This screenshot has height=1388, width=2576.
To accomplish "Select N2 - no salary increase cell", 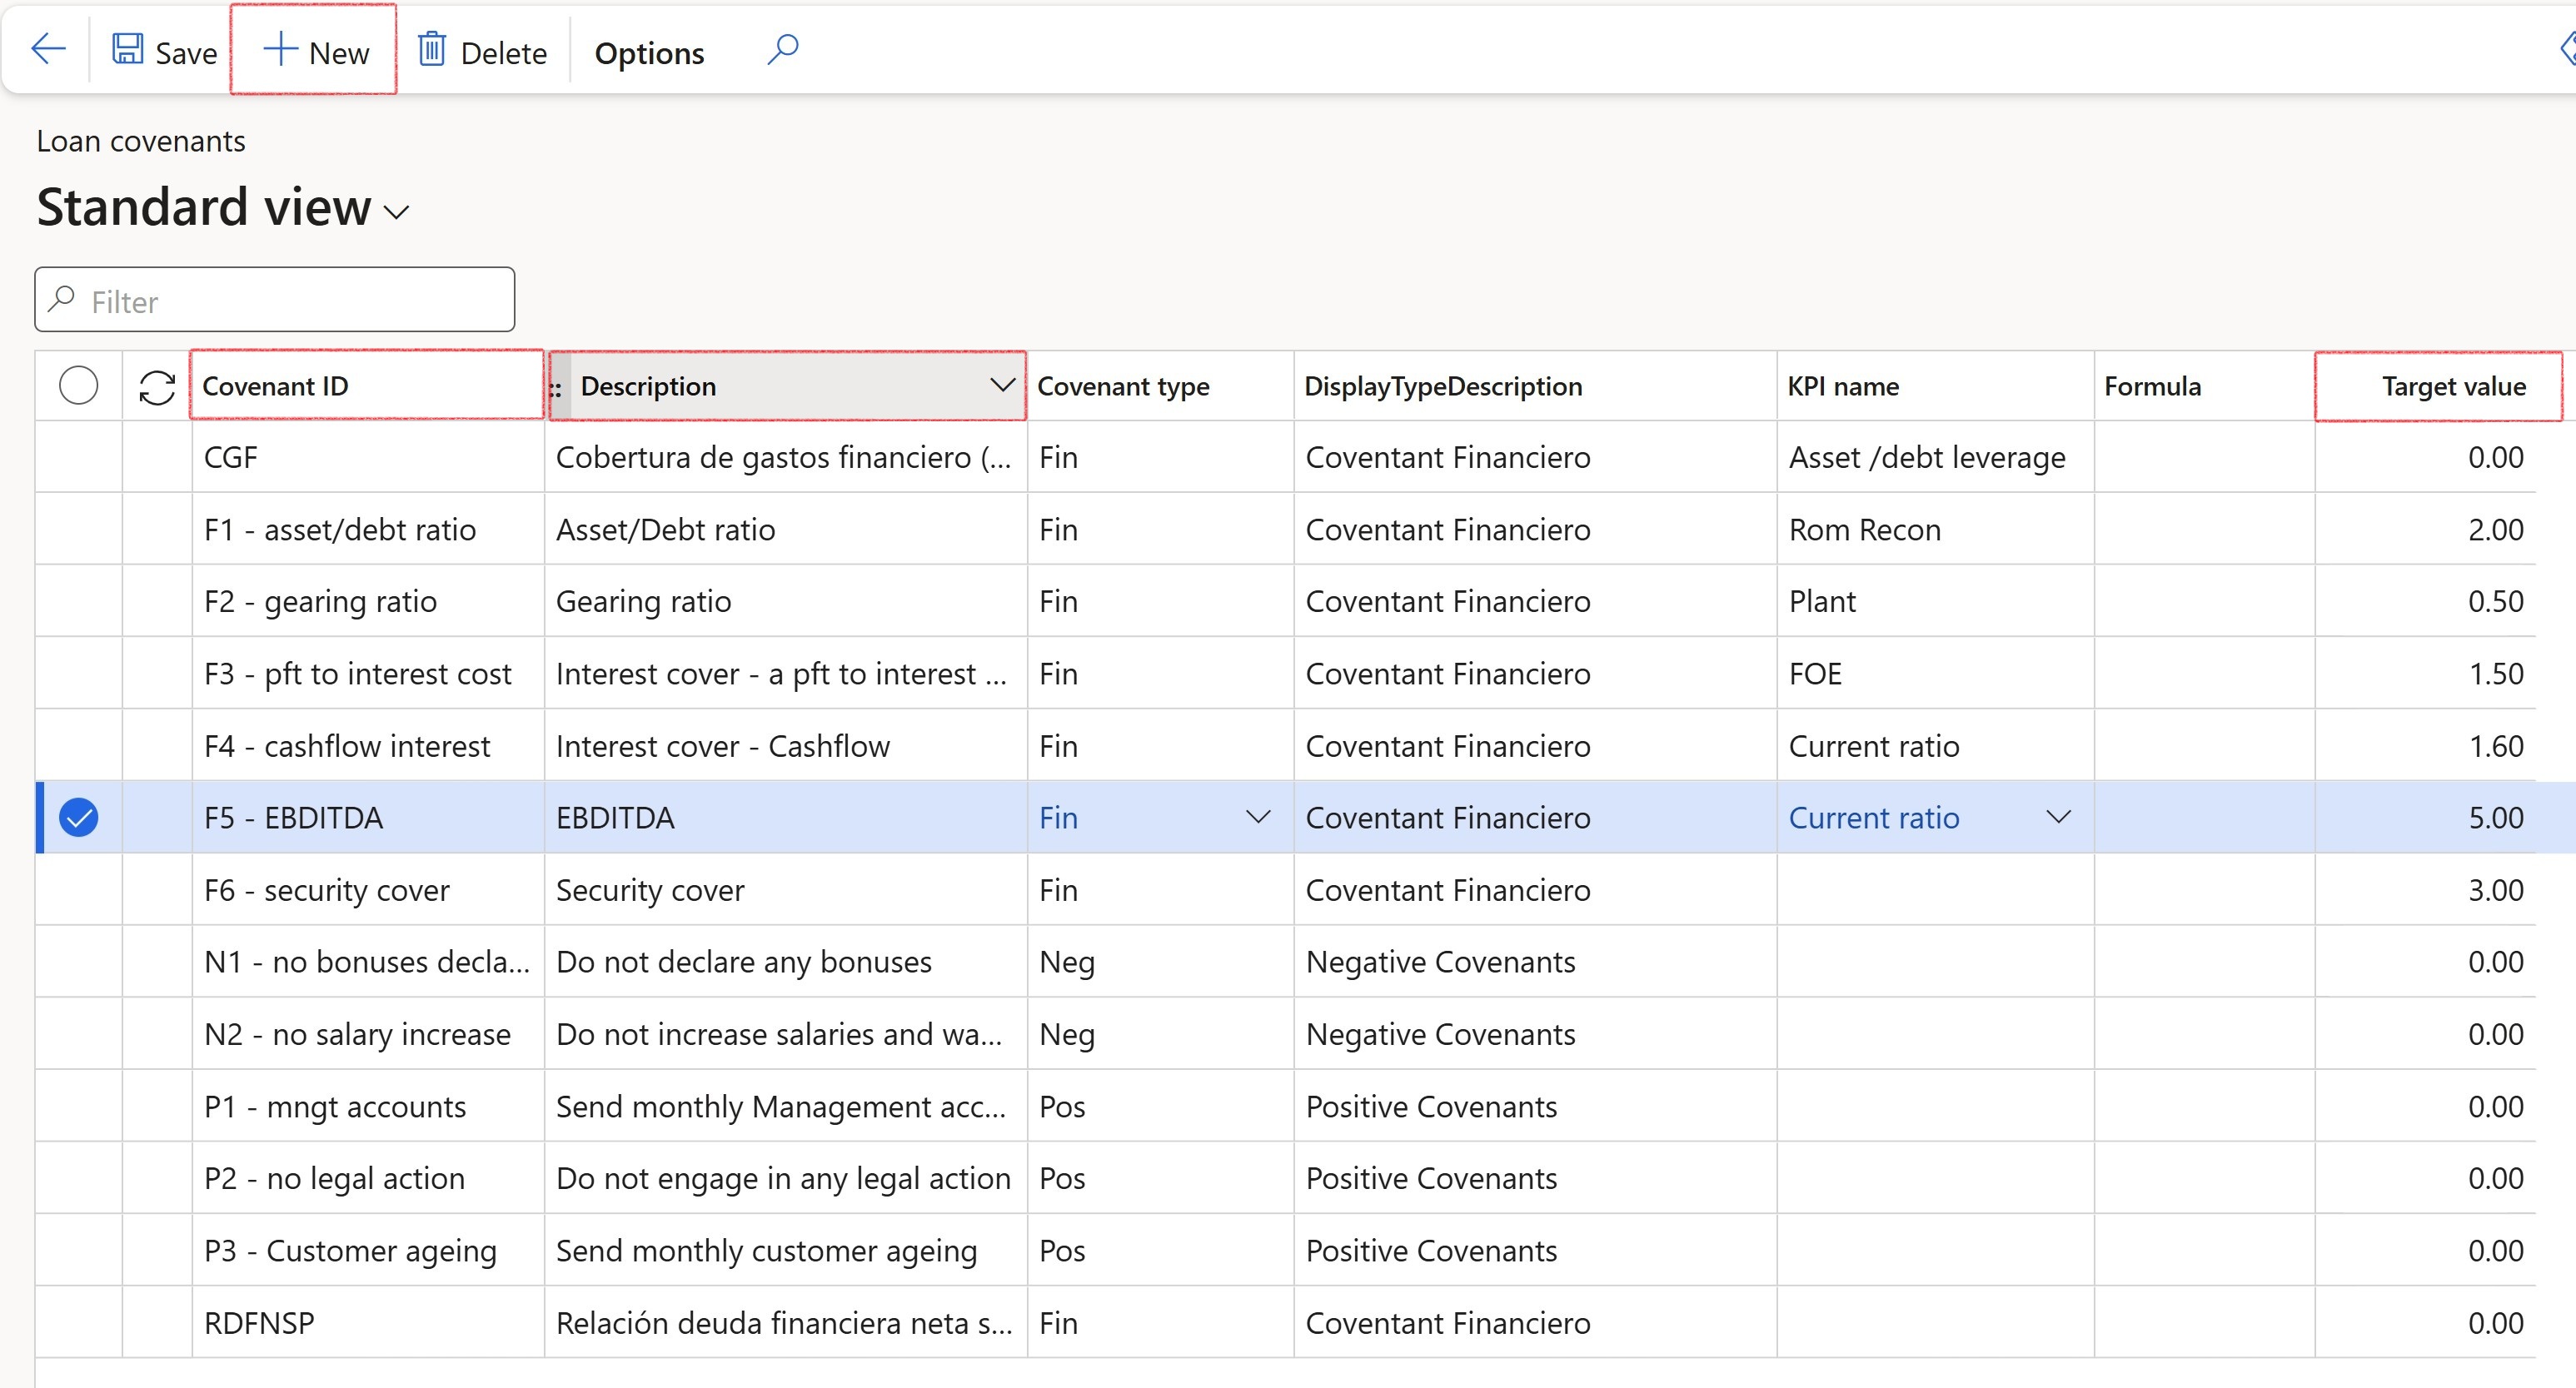I will (367, 1034).
